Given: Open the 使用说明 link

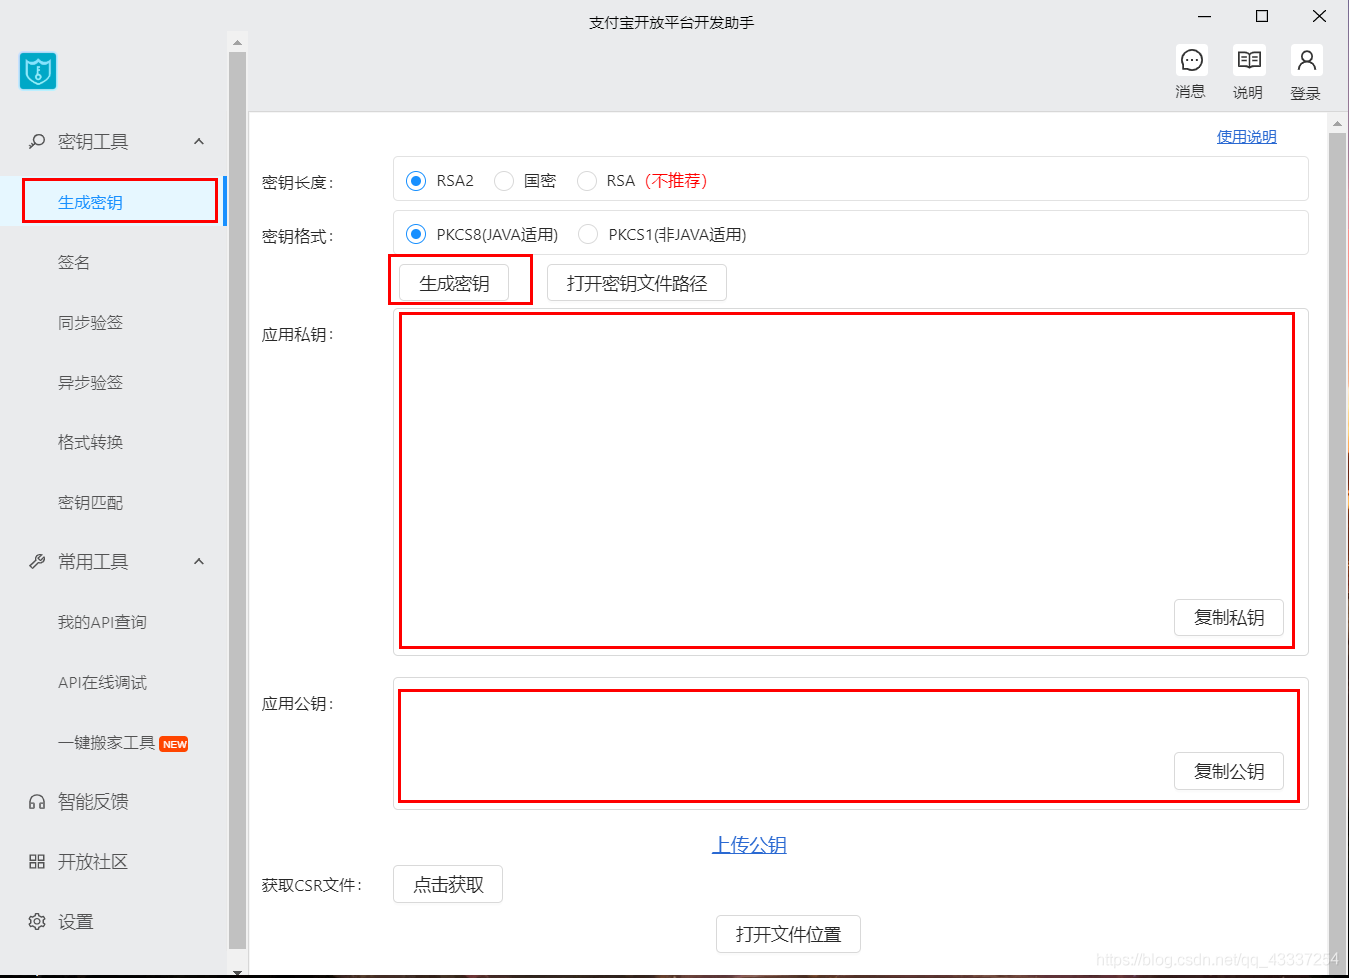Looking at the screenshot, I should (1246, 137).
